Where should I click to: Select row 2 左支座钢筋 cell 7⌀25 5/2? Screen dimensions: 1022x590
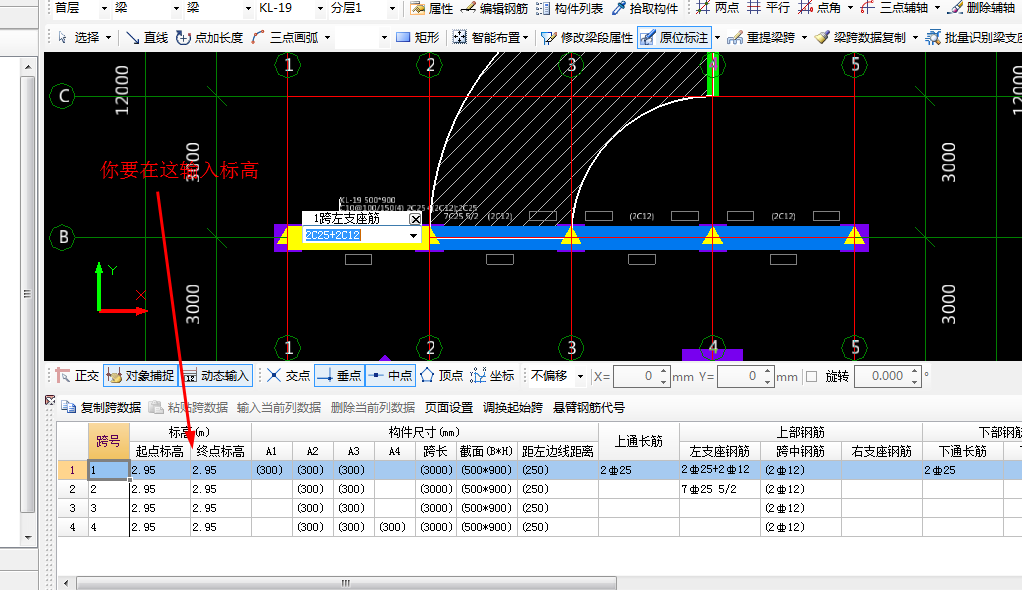pos(720,489)
